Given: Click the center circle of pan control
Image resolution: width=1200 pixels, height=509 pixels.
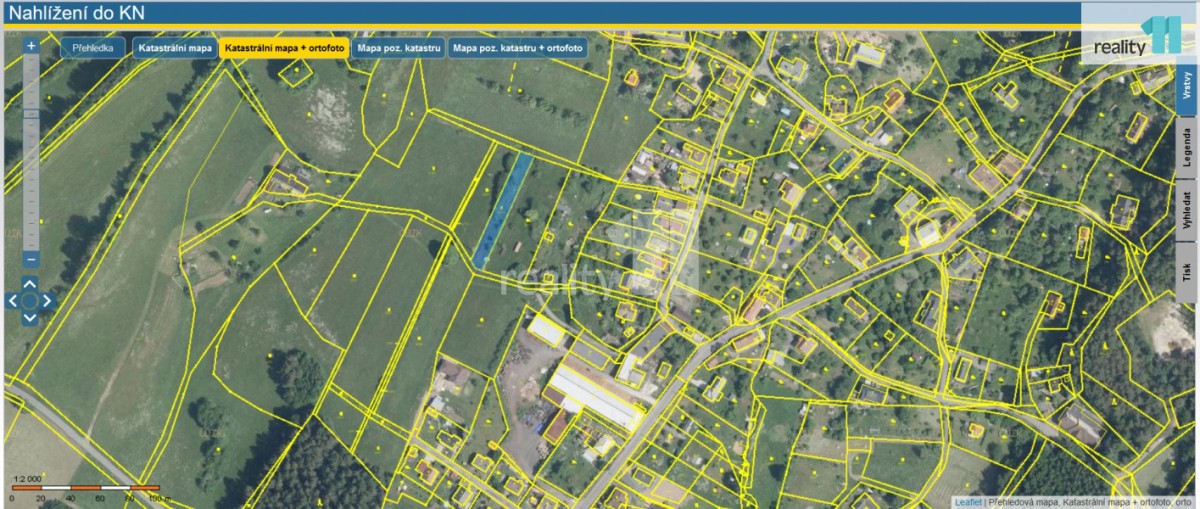Looking at the screenshot, I should [x=30, y=300].
